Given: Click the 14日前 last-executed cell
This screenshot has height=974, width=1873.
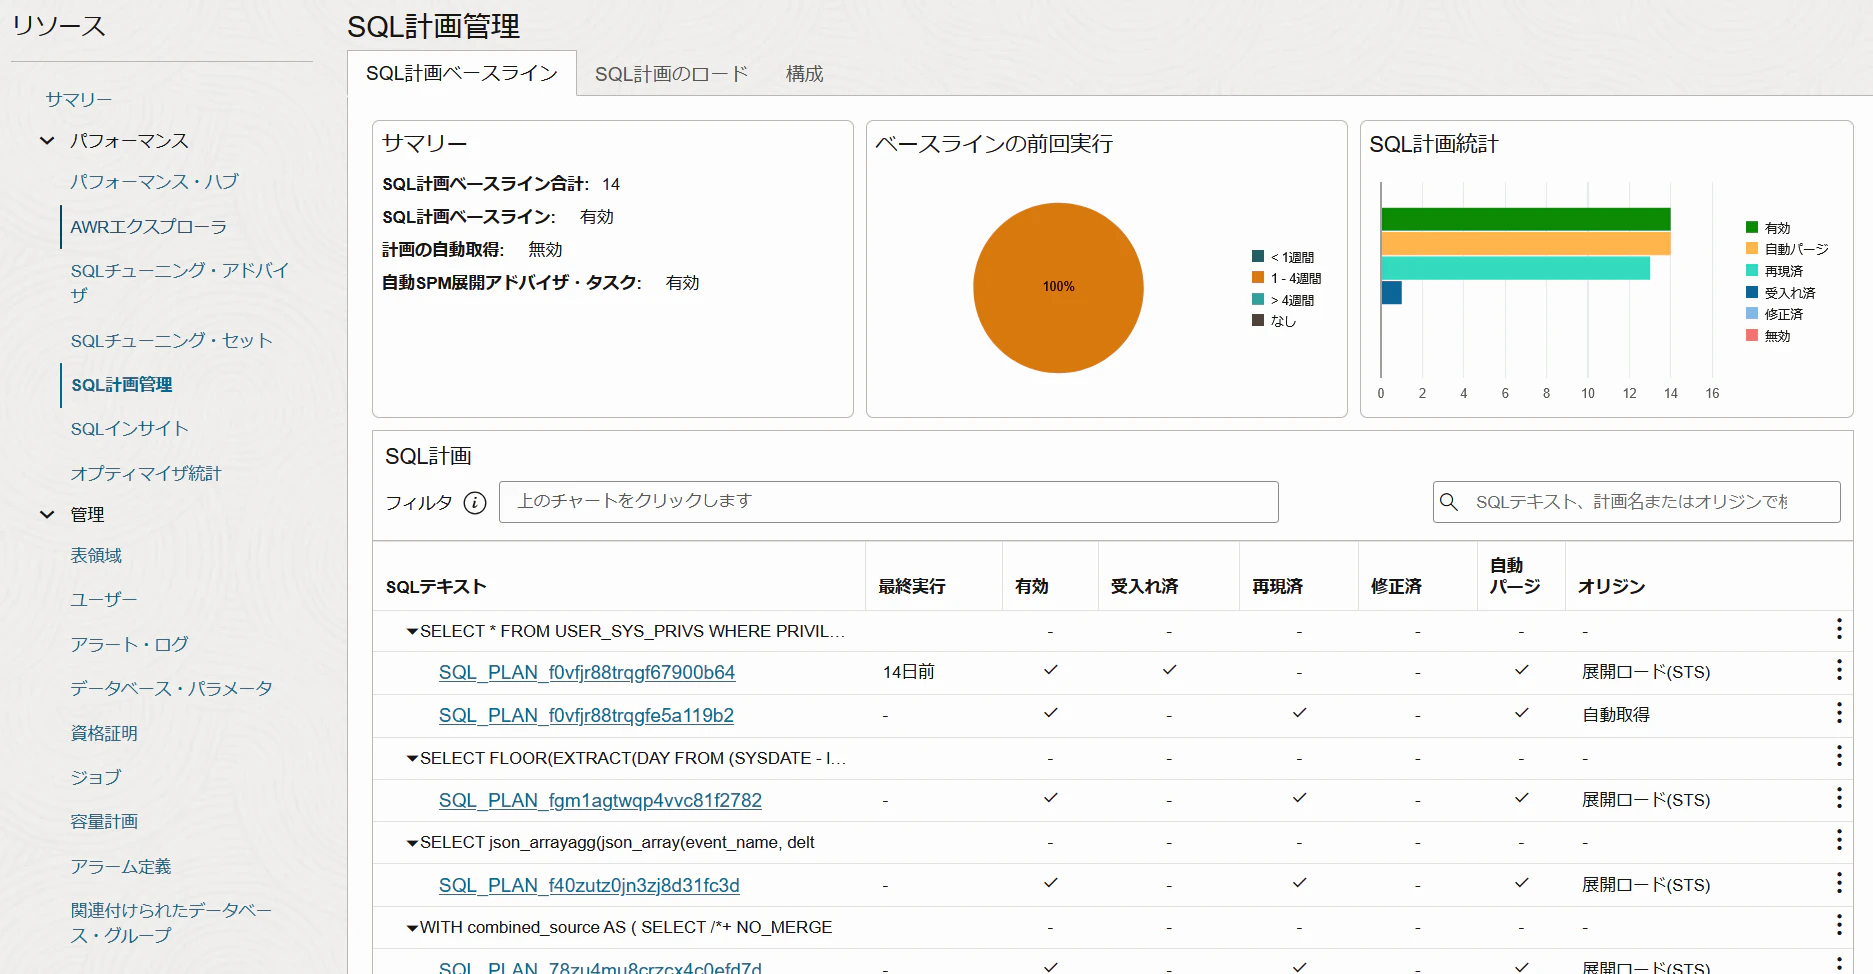Looking at the screenshot, I should tap(908, 672).
